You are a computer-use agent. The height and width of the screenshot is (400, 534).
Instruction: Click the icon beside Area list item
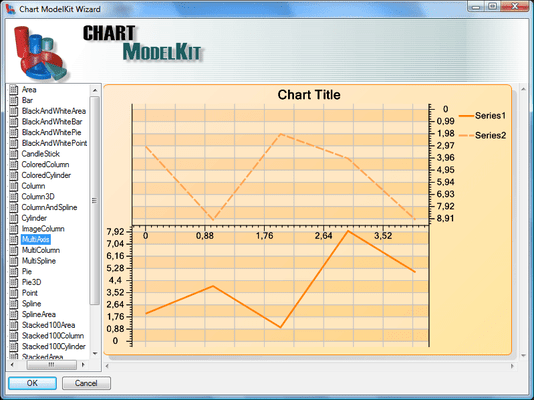(14, 90)
